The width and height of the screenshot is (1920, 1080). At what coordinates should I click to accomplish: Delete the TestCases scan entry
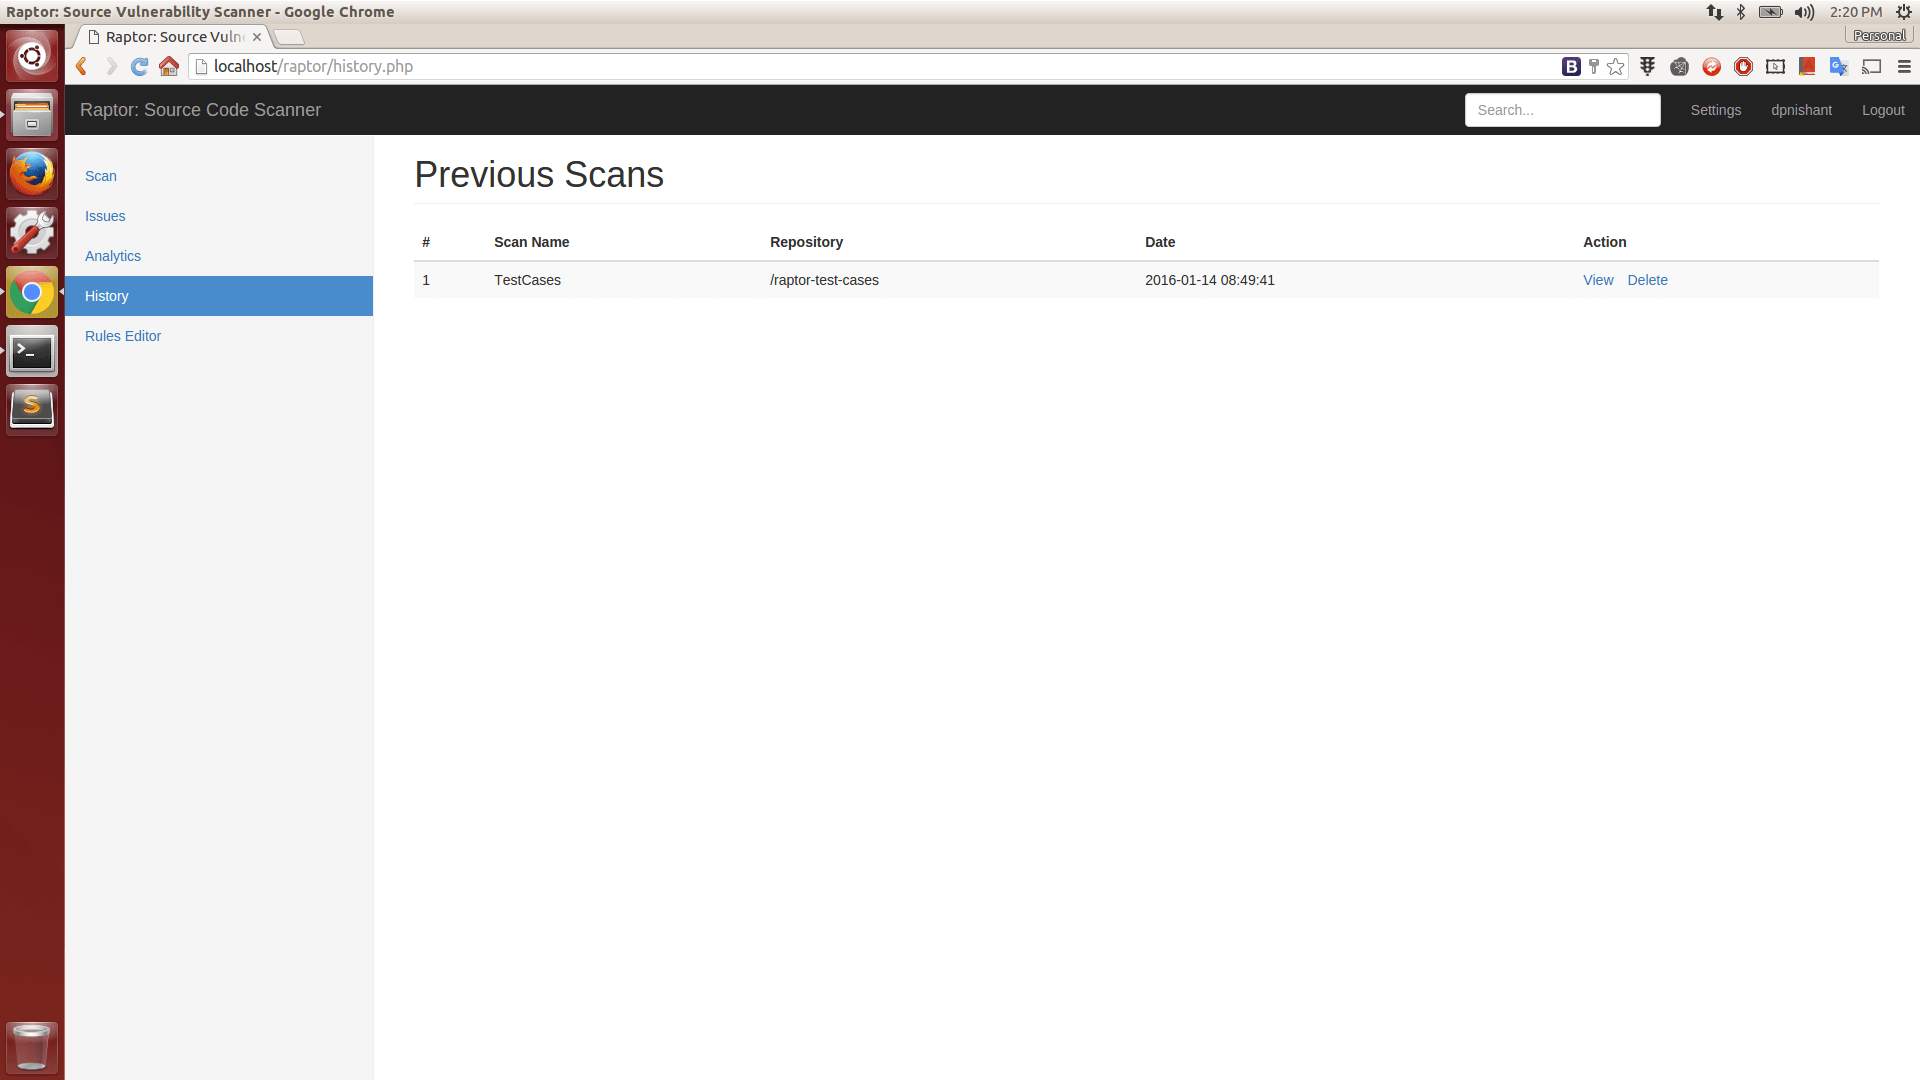tap(1647, 280)
